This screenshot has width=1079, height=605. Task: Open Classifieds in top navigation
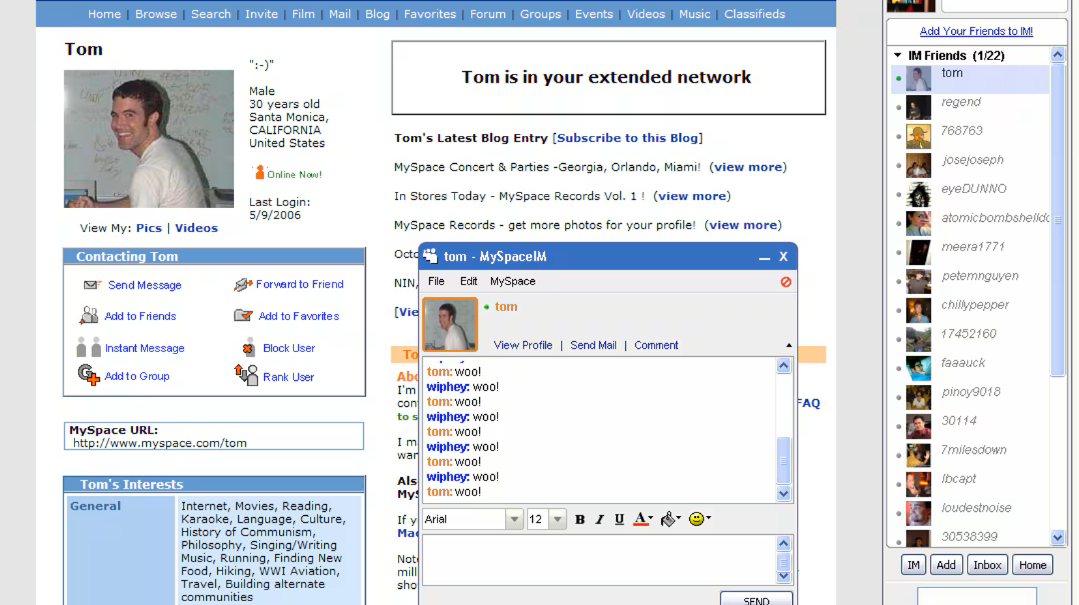click(x=754, y=14)
